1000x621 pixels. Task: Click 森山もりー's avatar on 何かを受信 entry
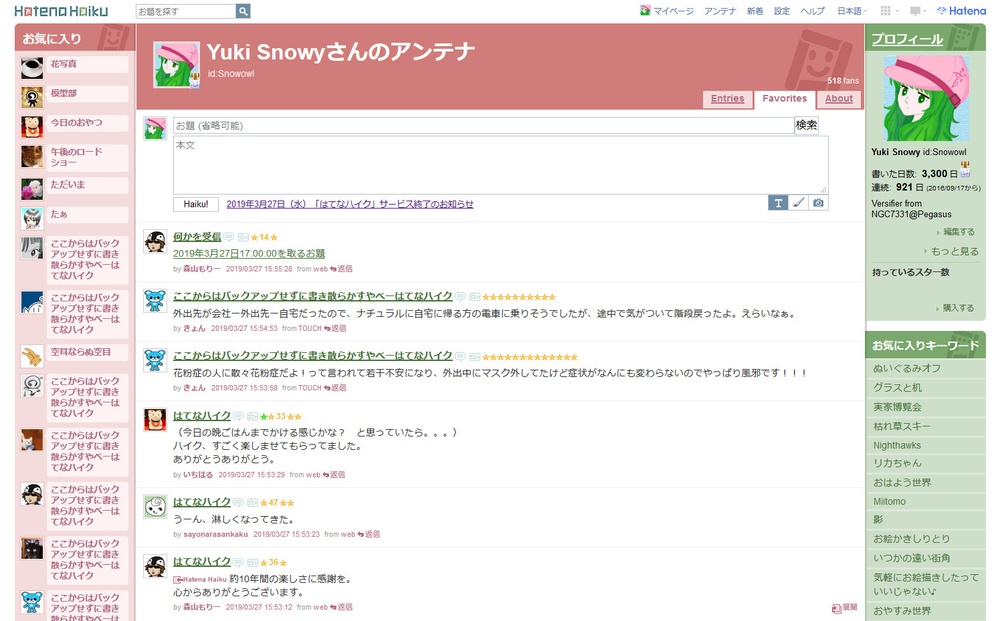pos(155,242)
